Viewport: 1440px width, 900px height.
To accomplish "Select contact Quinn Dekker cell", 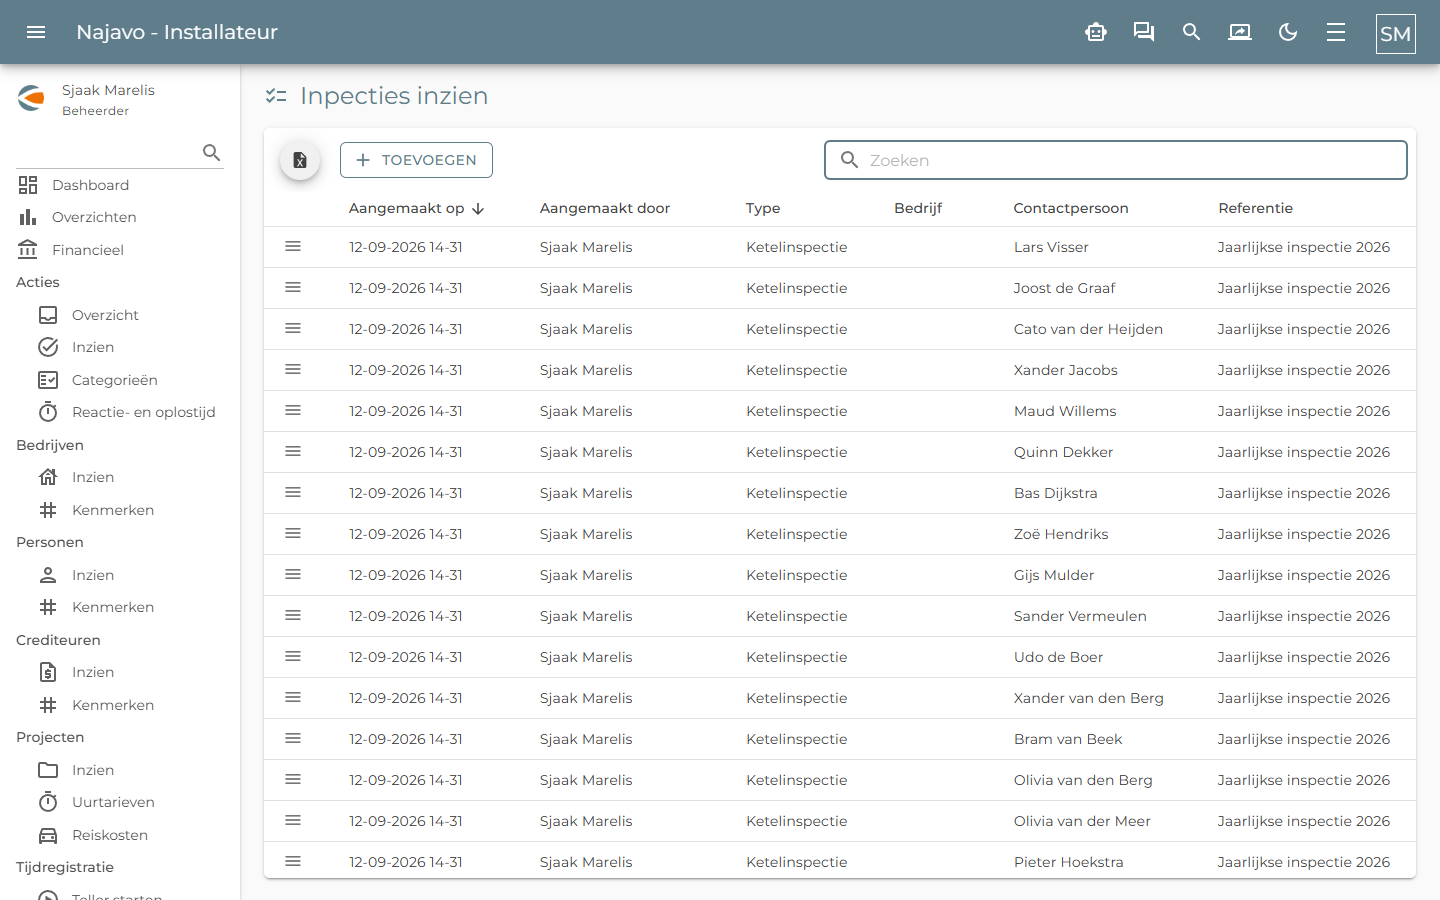I will [1063, 452].
